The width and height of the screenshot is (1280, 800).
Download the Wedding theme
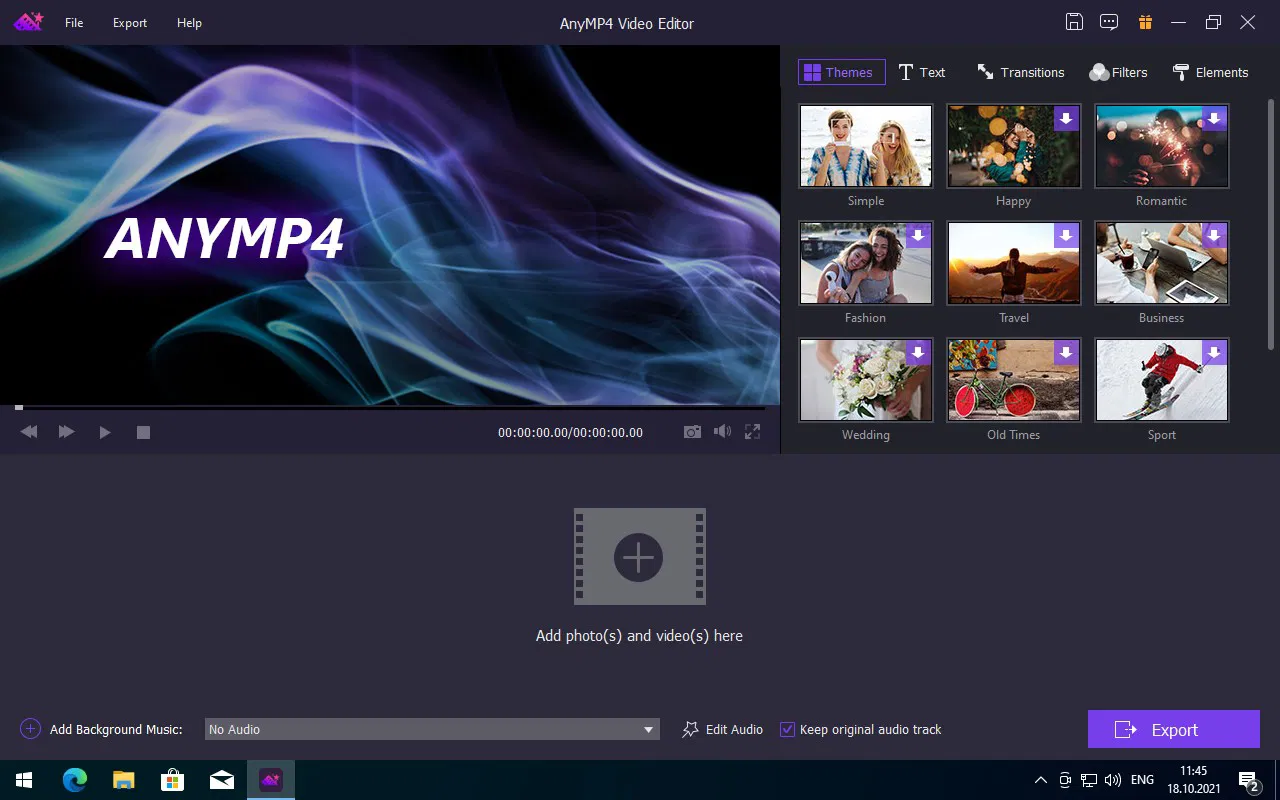coord(918,352)
